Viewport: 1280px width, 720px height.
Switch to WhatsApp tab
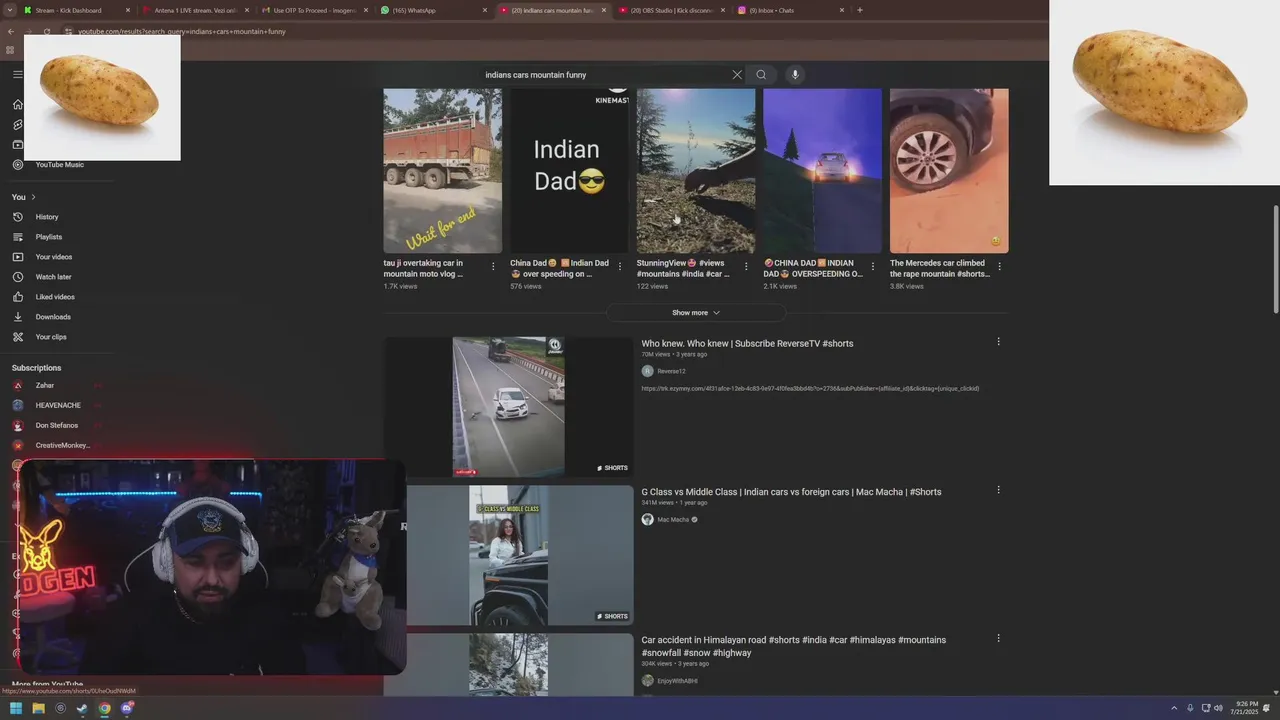tap(434, 10)
